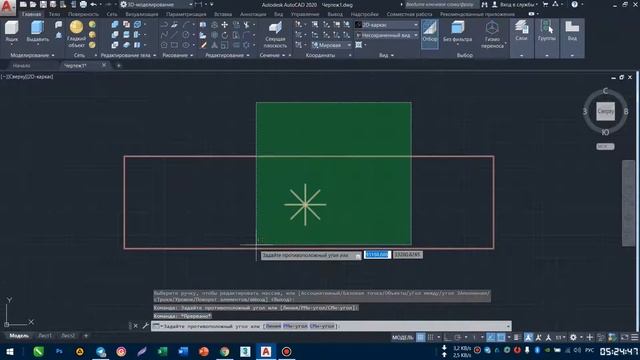
Task: Switch to the Лист1 layout tab
Action: click(45, 336)
